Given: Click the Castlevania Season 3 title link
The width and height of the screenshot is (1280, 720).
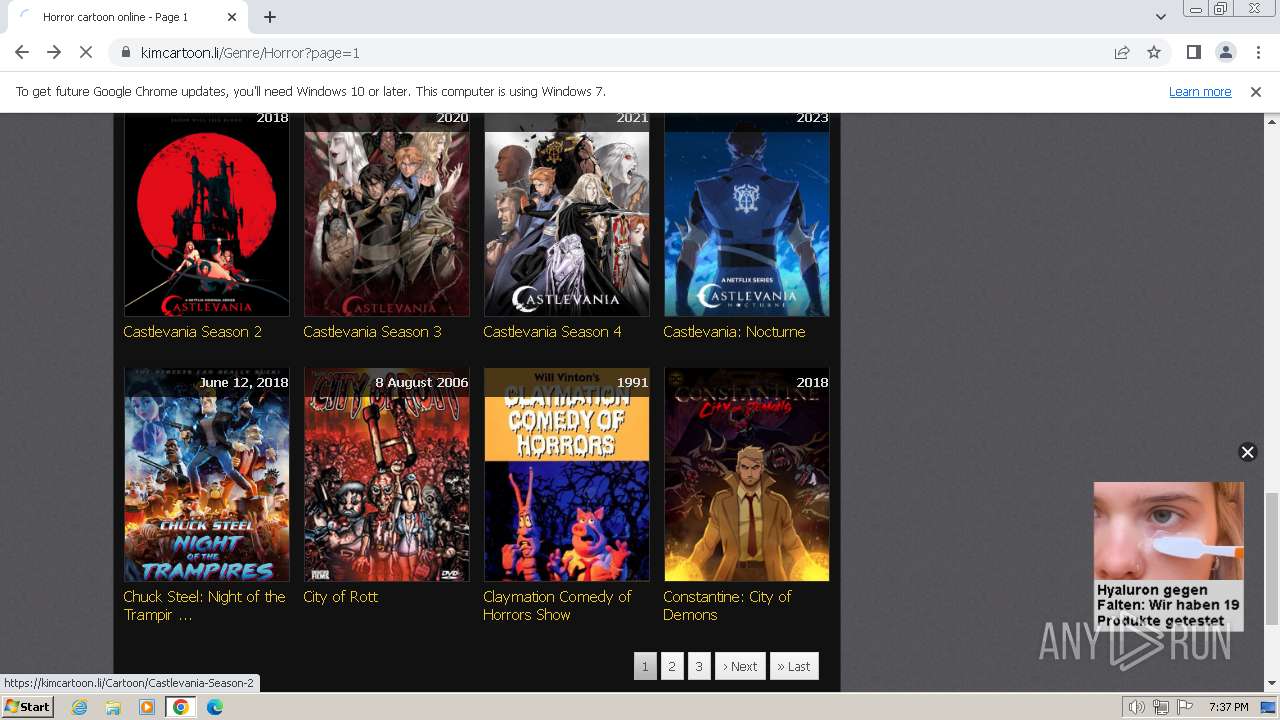Looking at the screenshot, I should 372,332.
